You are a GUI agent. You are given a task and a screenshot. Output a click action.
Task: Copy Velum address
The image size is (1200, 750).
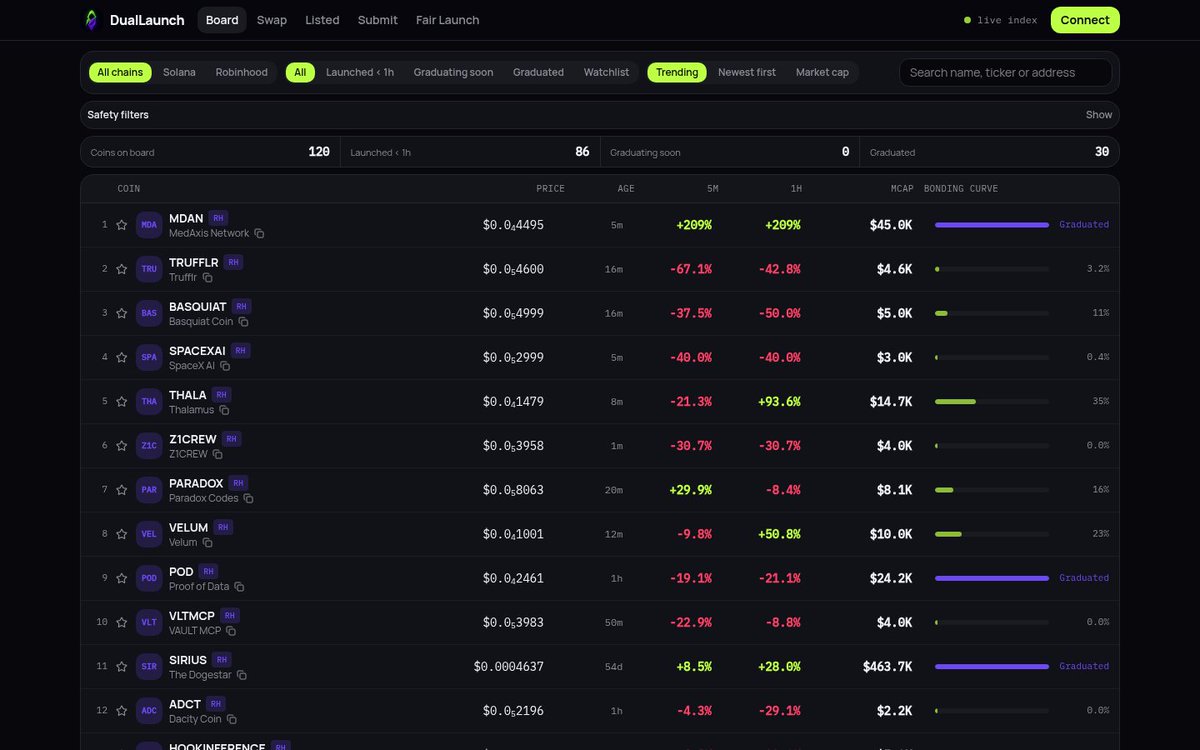pos(207,542)
